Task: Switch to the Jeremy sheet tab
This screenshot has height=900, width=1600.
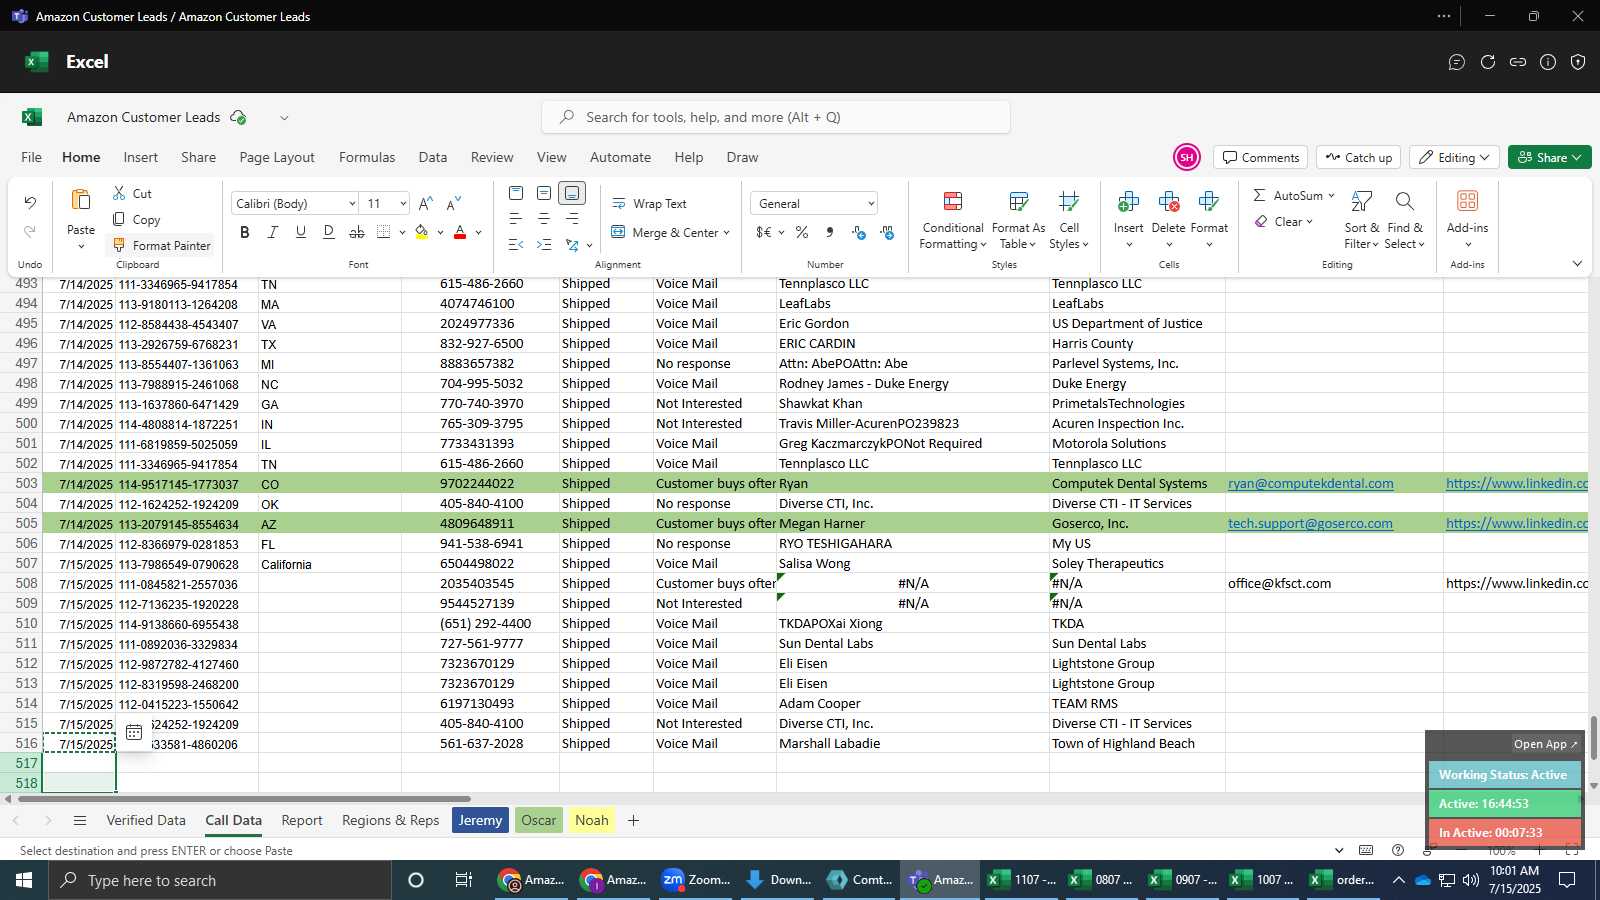Action: point(480,820)
